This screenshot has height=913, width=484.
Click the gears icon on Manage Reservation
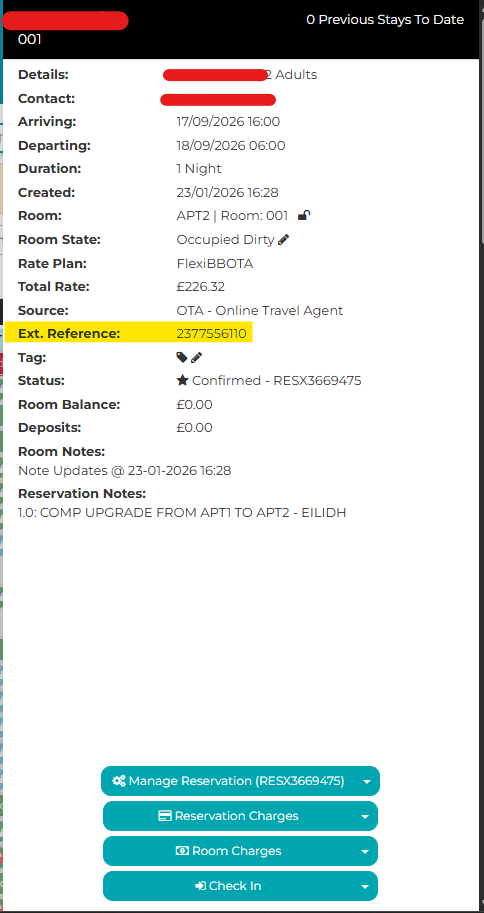tap(119, 781)
